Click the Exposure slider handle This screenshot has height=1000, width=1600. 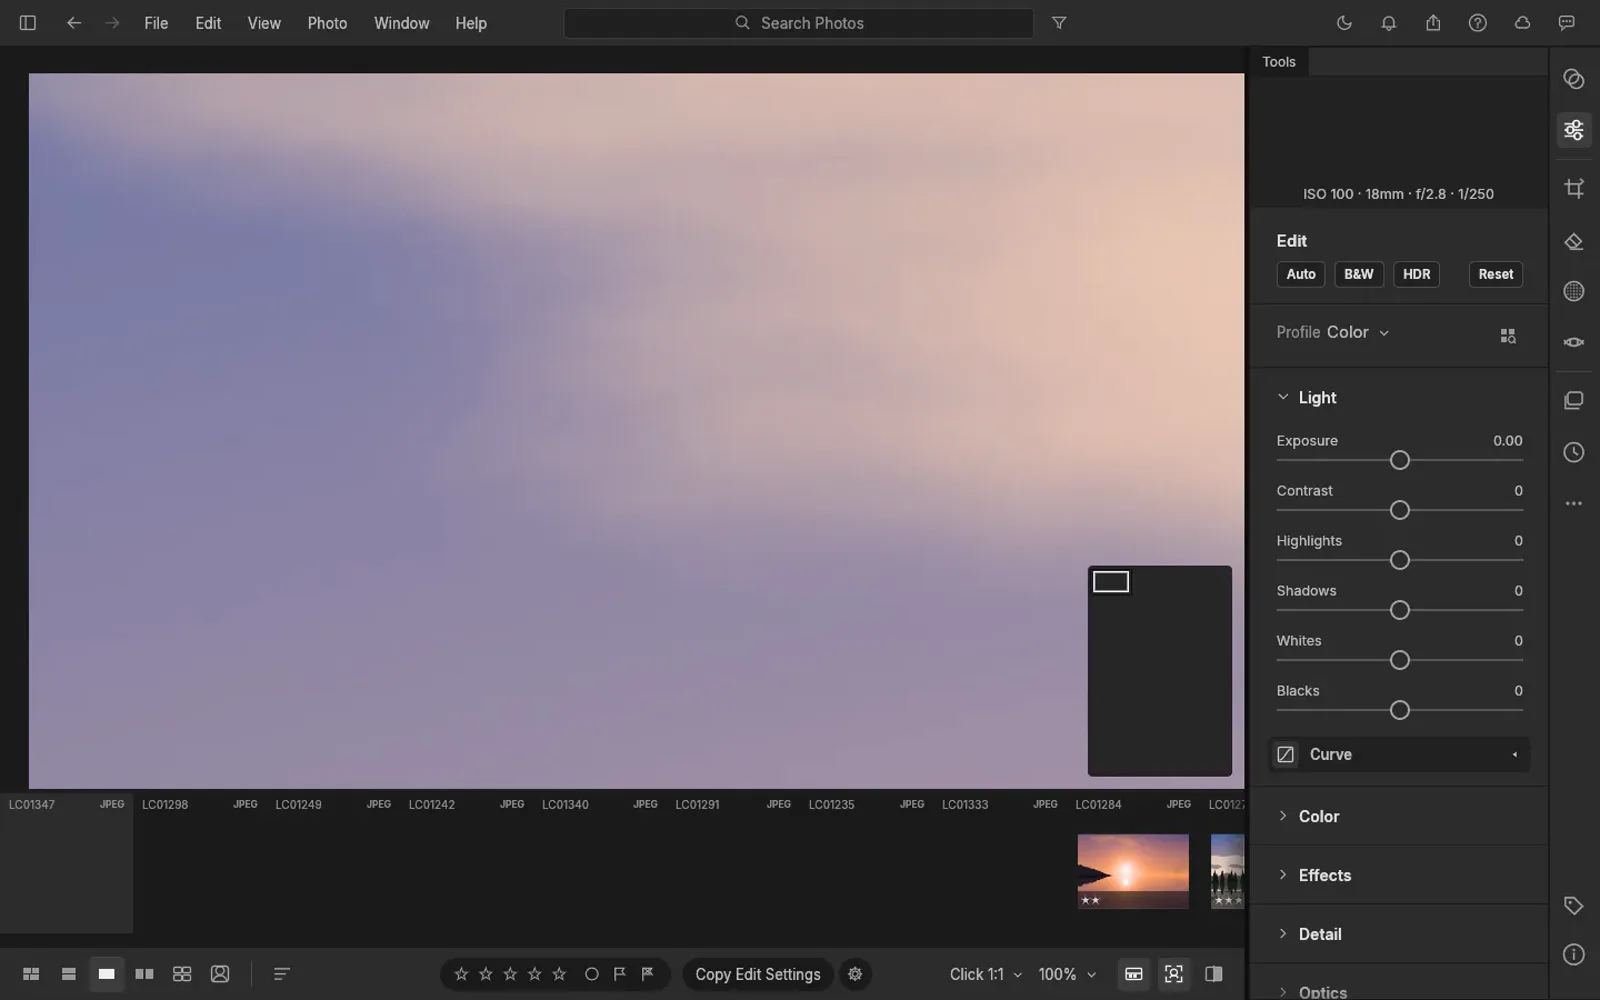[1400, 460]
